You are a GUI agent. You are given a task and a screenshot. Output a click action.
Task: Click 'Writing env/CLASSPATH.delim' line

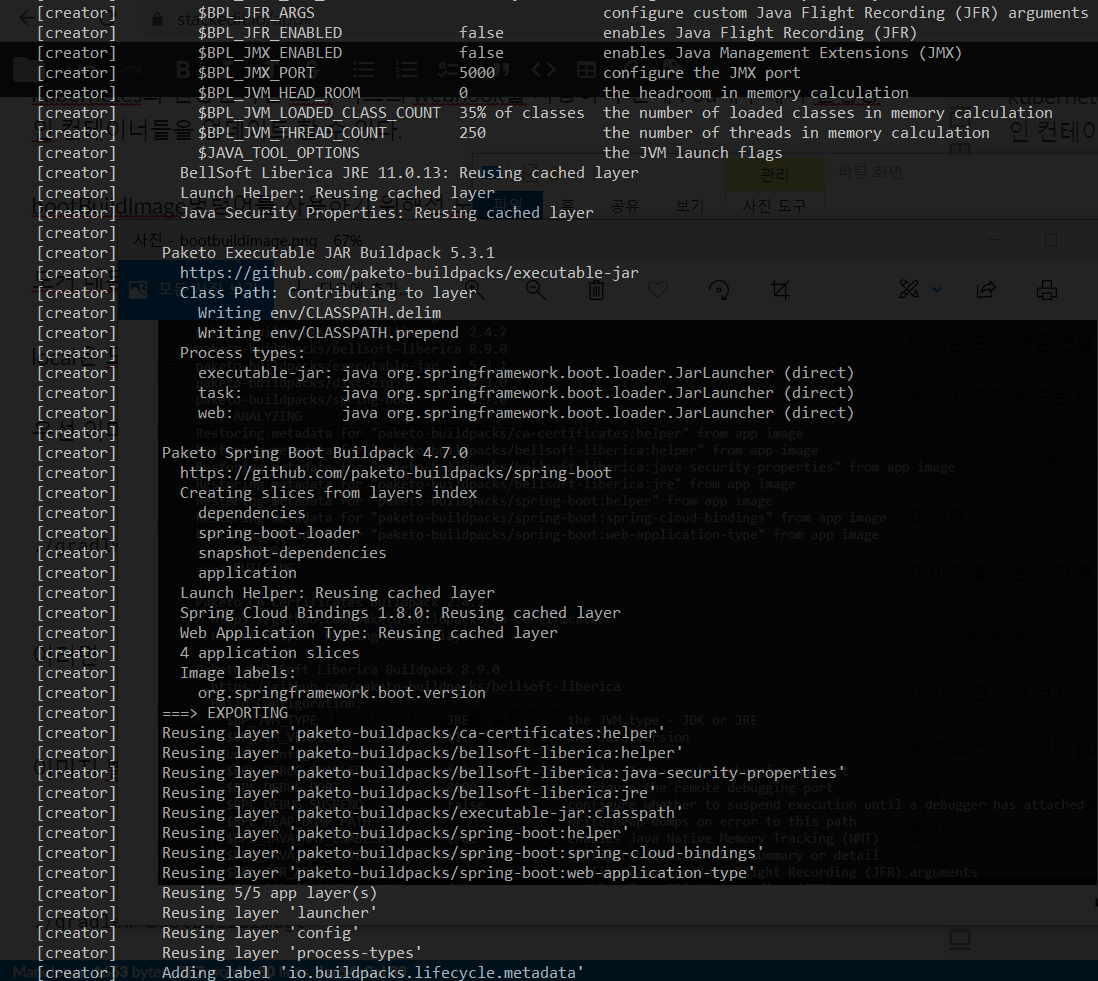pyautogui.click(x=319, y=313)
